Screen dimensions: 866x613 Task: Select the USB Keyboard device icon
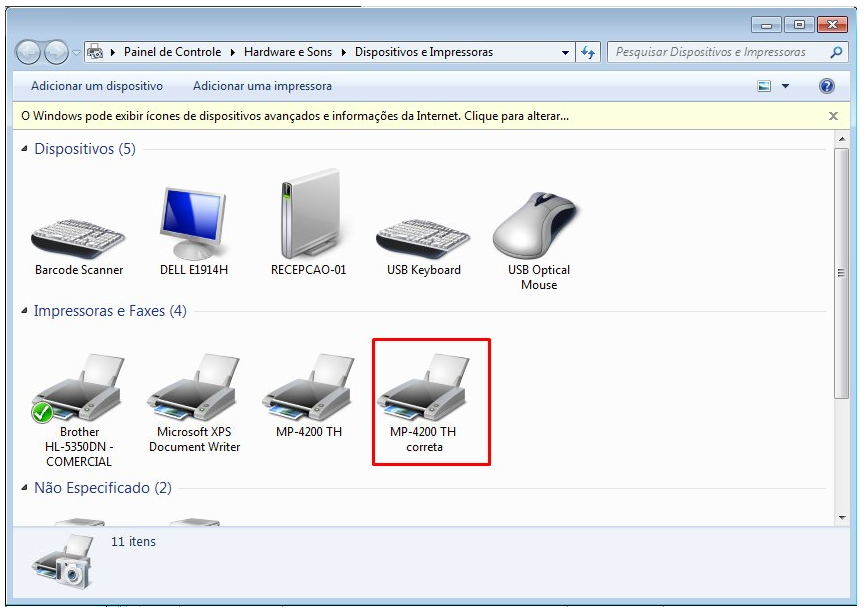click(x=423, y=239)
